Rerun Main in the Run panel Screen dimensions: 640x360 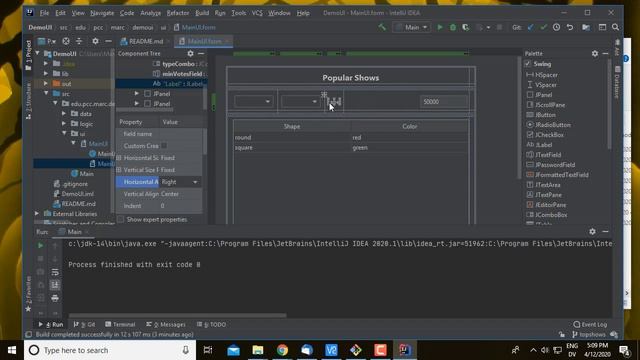click(40, 246)
